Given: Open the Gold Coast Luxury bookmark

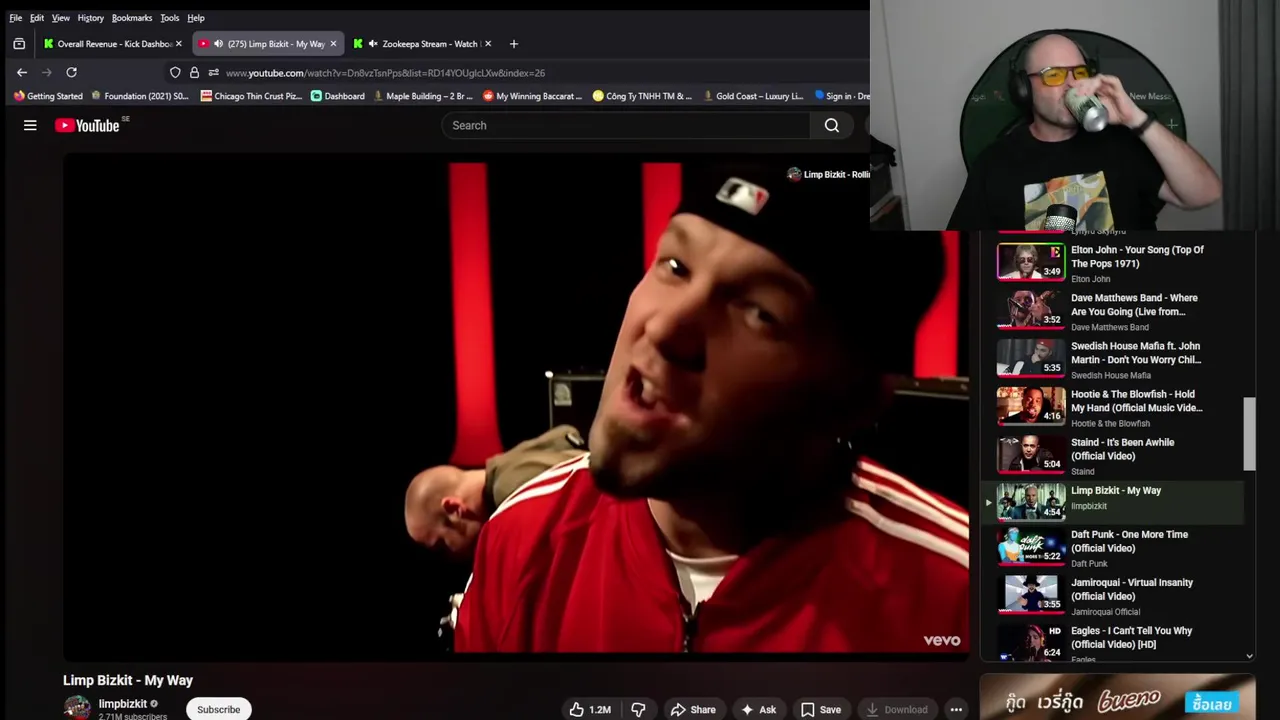Looking at the screenshot, I should pos(753,96).
